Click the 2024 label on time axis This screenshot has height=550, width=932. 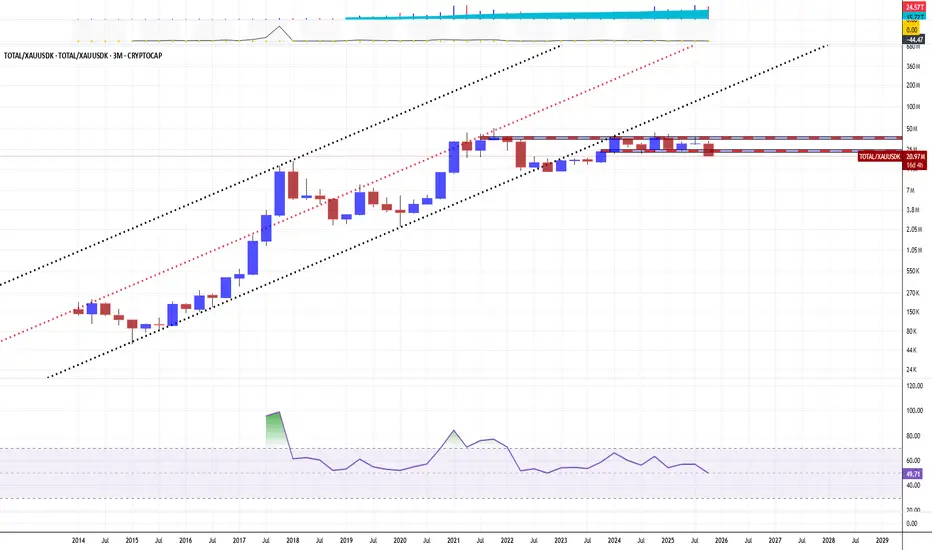pyautogui.click(x=614, y=541)
